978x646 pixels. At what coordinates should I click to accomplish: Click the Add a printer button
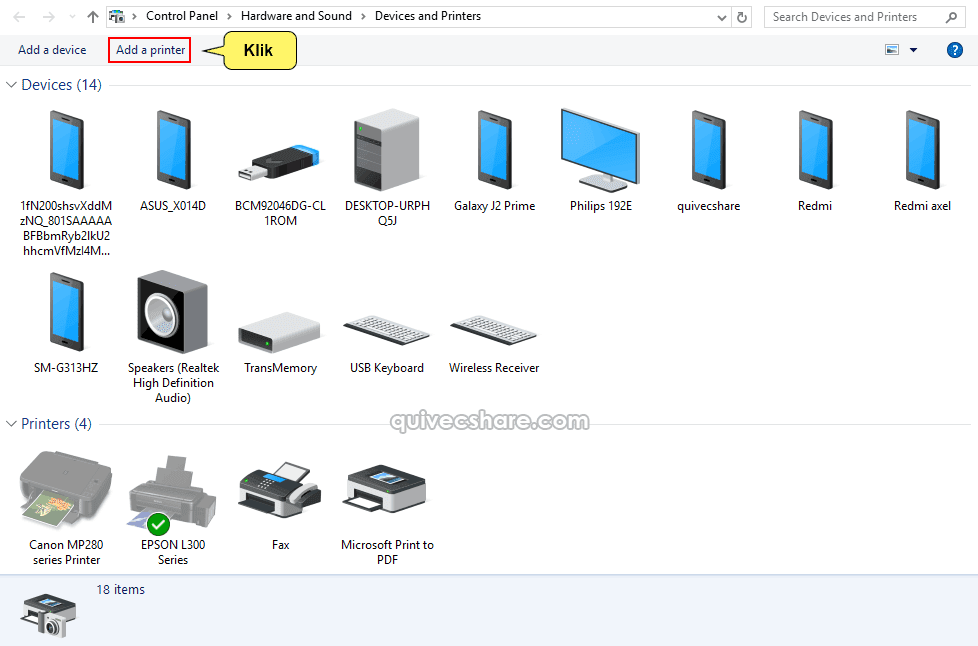click(x=148, y=49)
